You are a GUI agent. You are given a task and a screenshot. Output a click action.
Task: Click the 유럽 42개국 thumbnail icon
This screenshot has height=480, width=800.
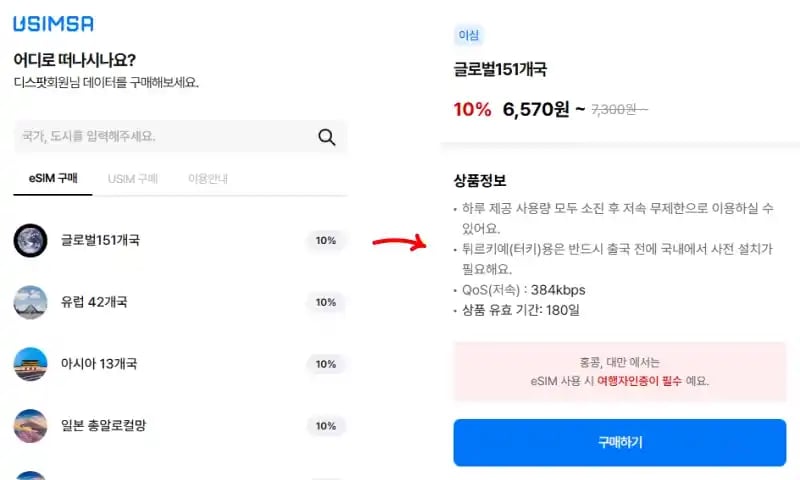click(x=30, y=302)
